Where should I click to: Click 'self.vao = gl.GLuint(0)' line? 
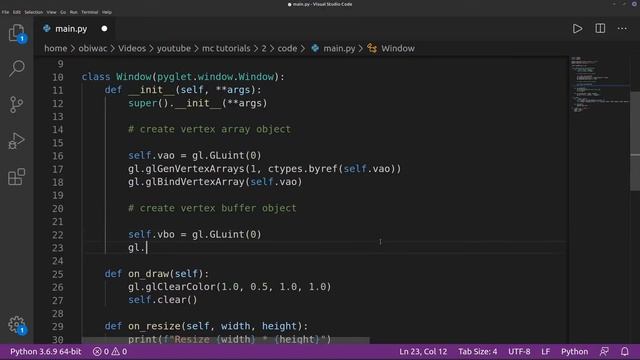(x=195, y=156)
